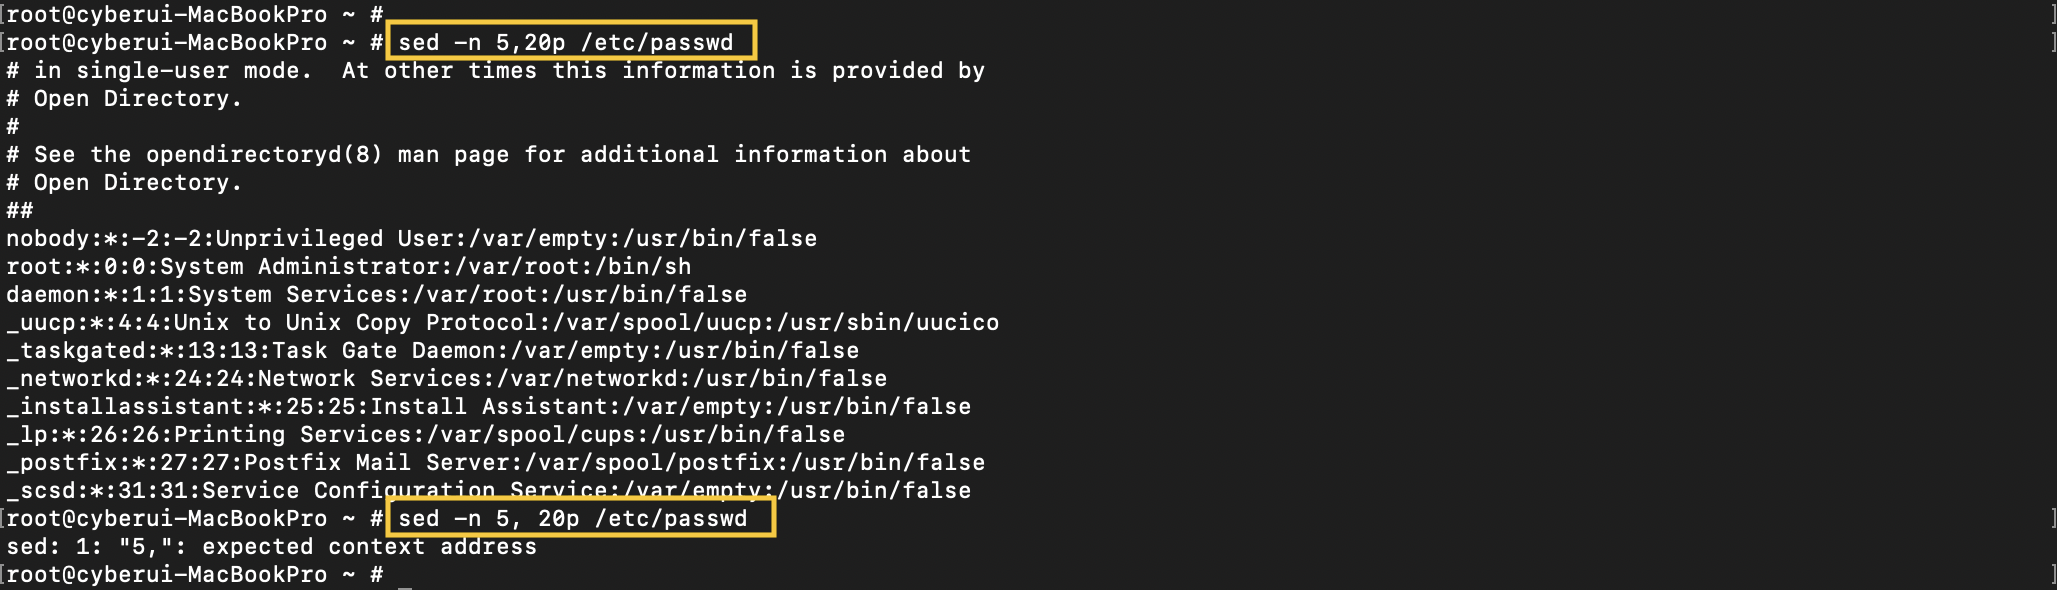Click the _scsd Service Configuration line
Image resolution: width=2057 pixels, height=590 pixels.
click(x=489, y=491)
